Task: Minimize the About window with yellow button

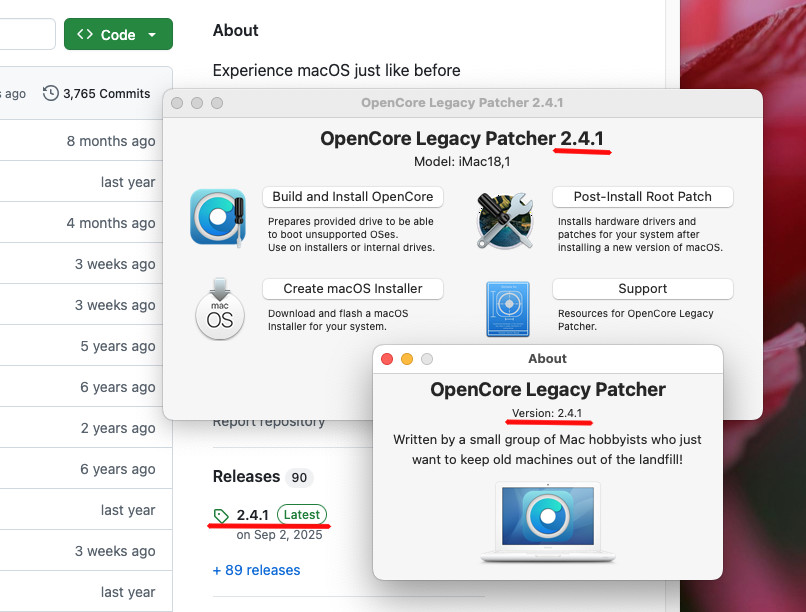Action: point(407,359)
